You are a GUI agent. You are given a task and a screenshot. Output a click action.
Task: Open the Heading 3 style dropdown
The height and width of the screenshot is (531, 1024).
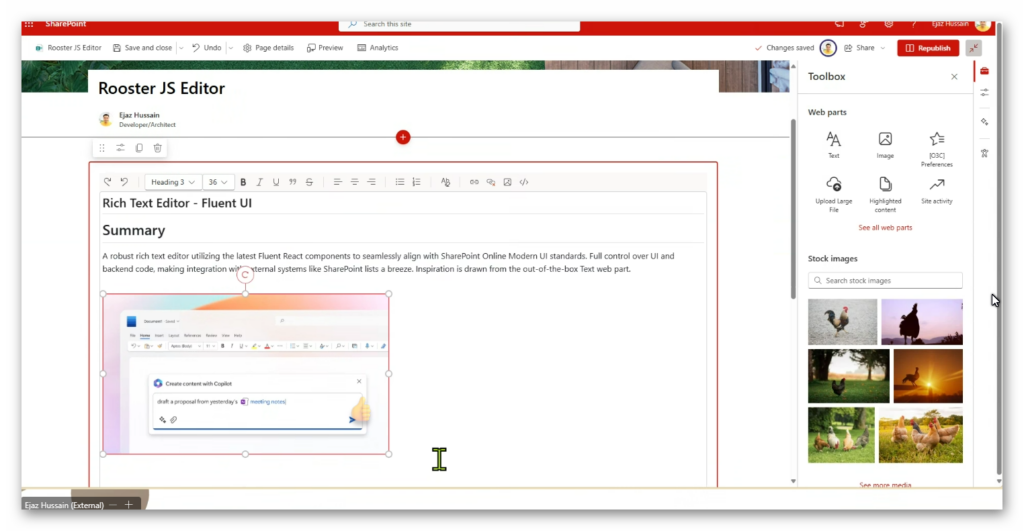(x=172, y=182)
